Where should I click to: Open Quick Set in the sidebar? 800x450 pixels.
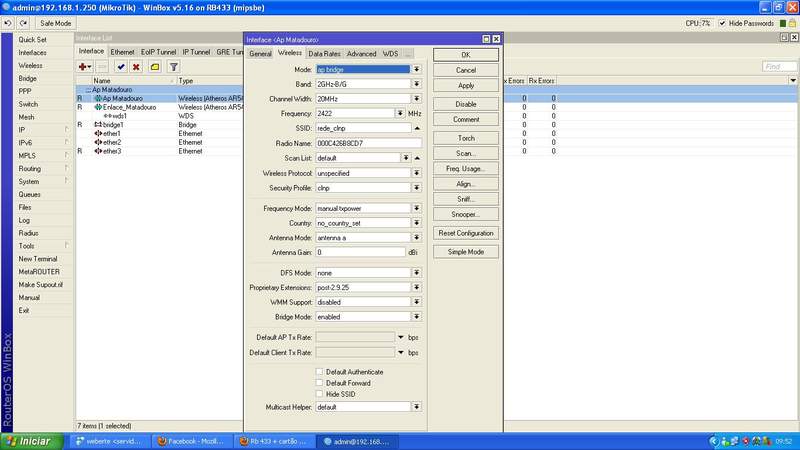pos(32,39)
